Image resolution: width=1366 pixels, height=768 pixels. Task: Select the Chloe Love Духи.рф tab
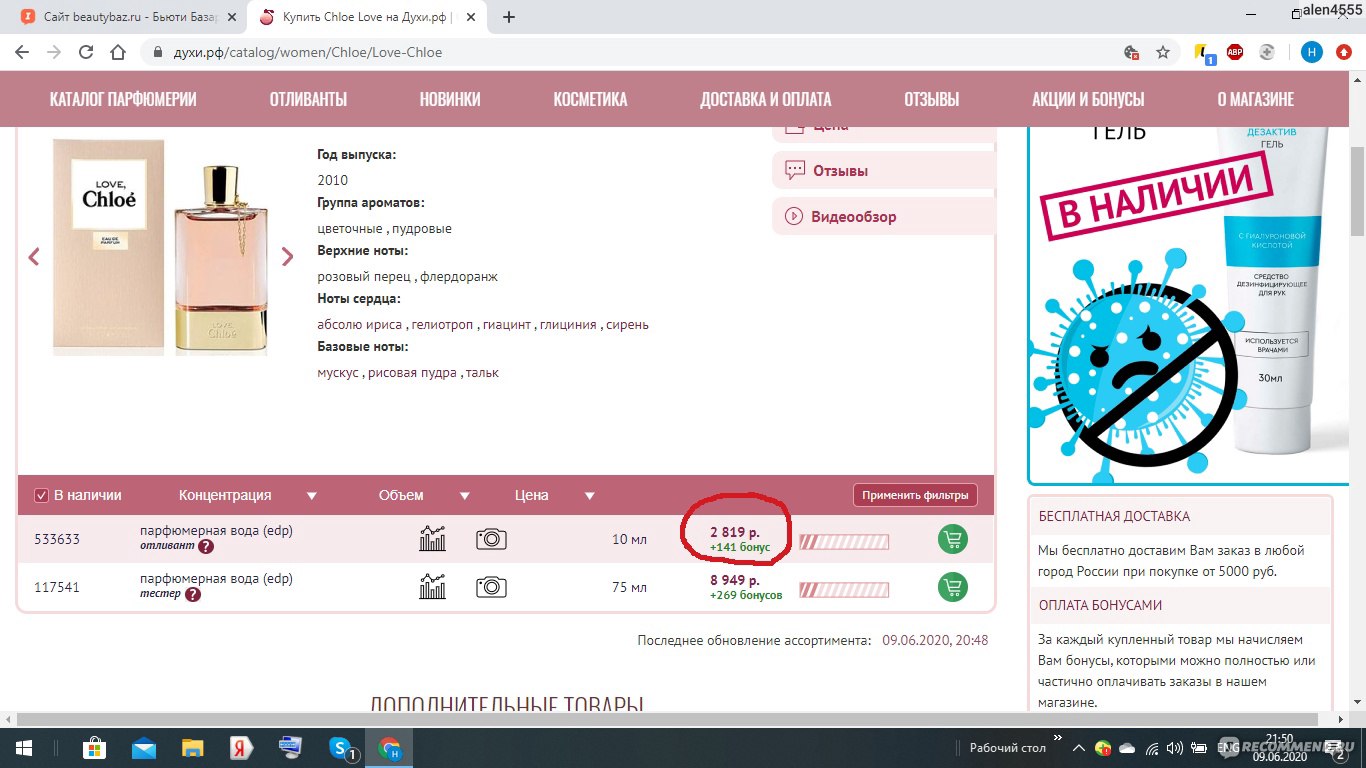(x=367, y=17)
